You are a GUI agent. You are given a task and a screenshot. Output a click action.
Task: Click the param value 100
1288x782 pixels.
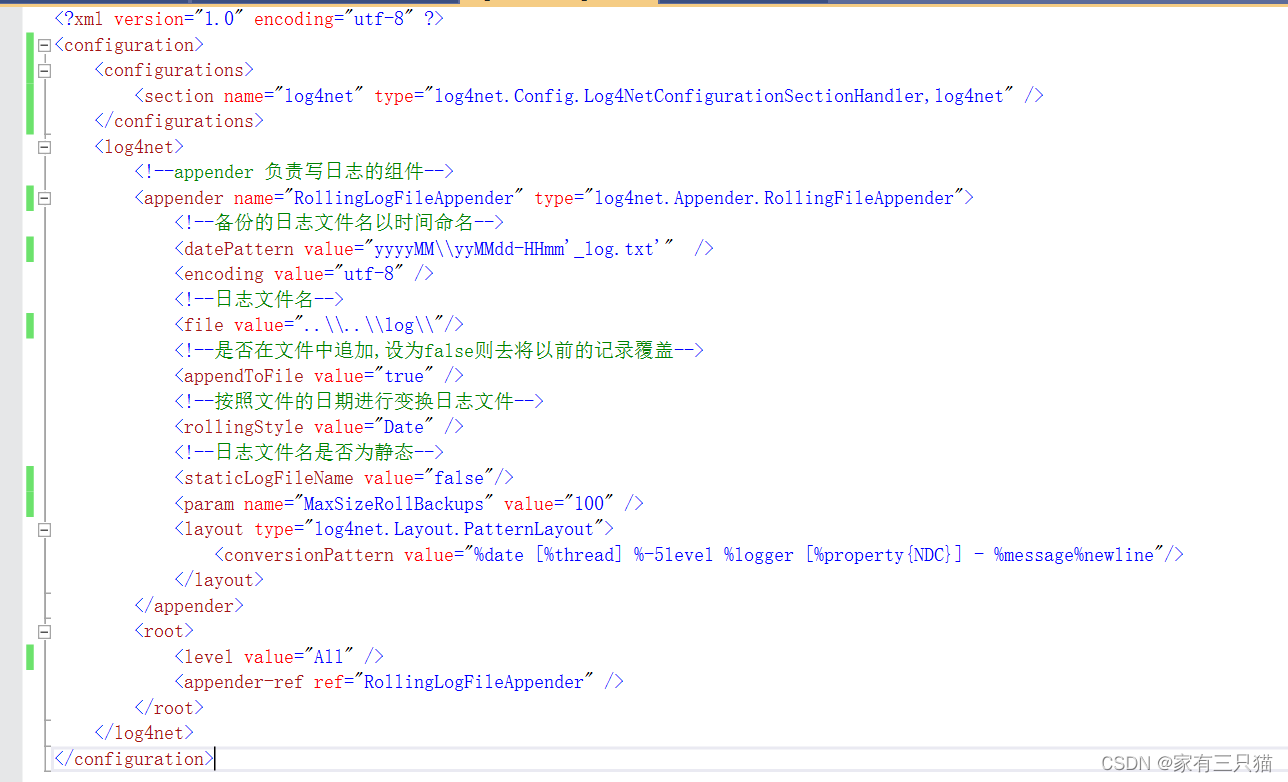tap(589, 504)
